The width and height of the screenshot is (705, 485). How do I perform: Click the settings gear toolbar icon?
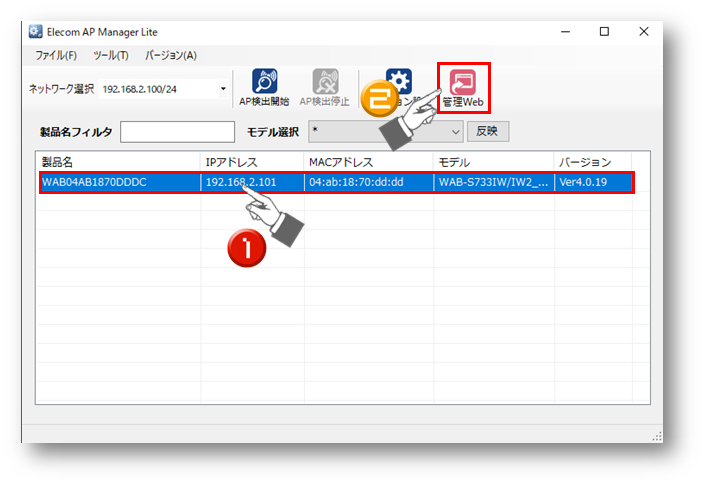399,81
